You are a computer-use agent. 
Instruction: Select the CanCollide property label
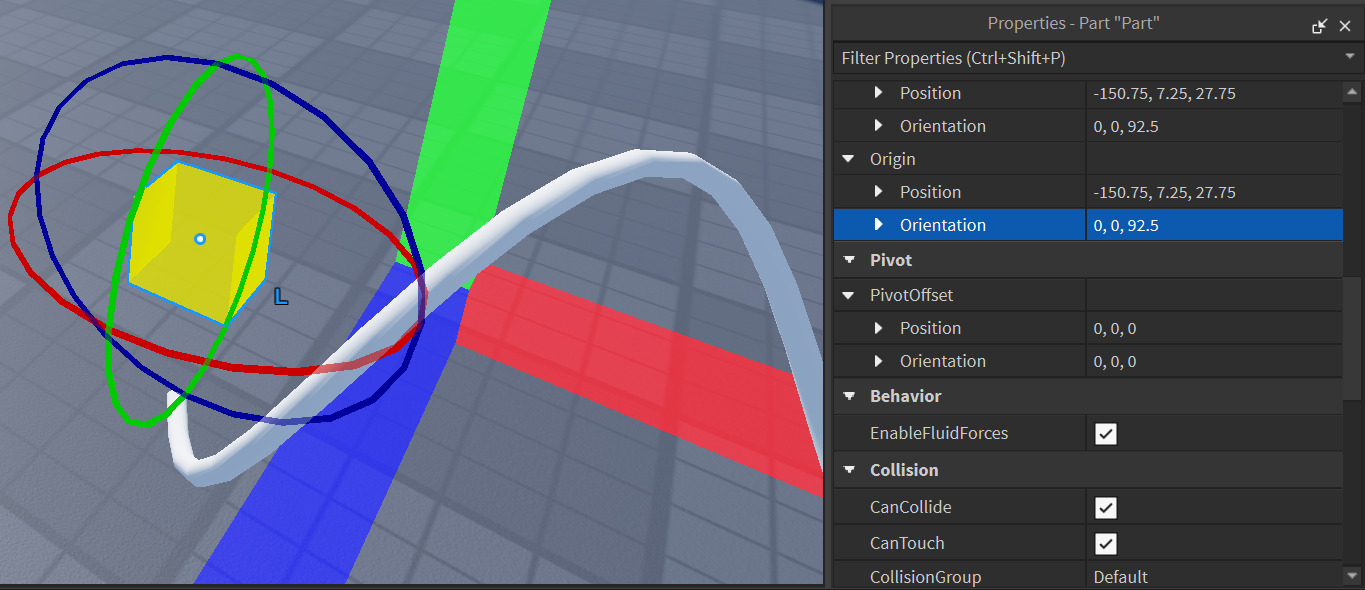pyautogui.click(x=911, y=507)
